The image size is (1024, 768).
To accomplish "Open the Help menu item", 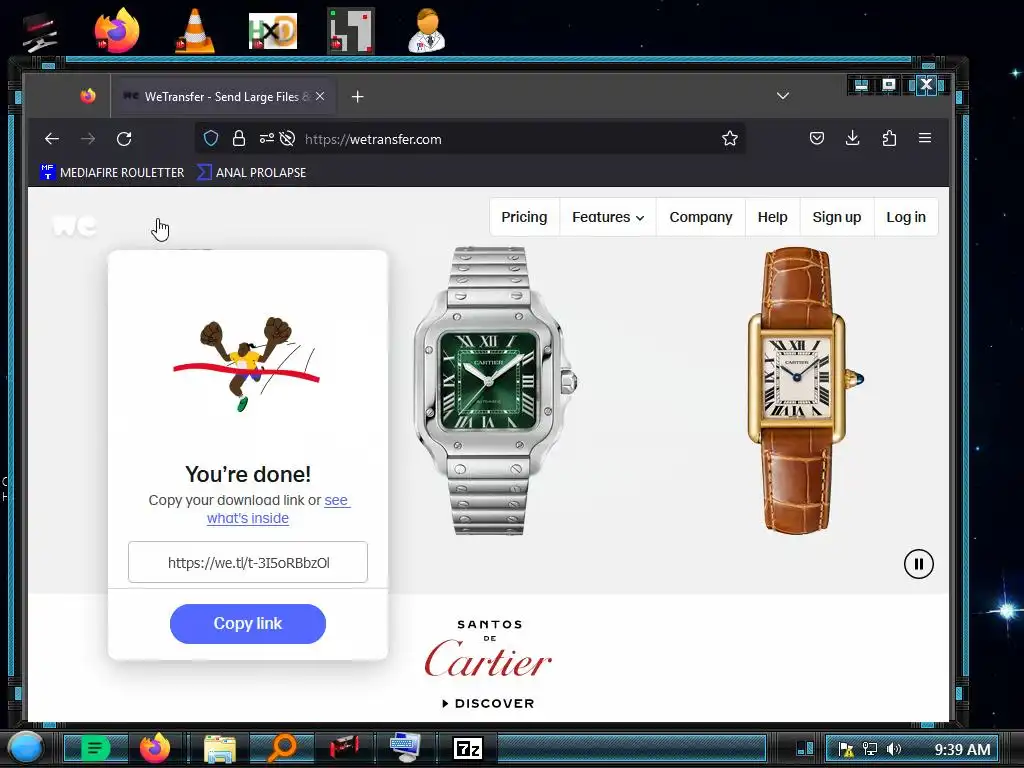I will click(x=773, y=217).
